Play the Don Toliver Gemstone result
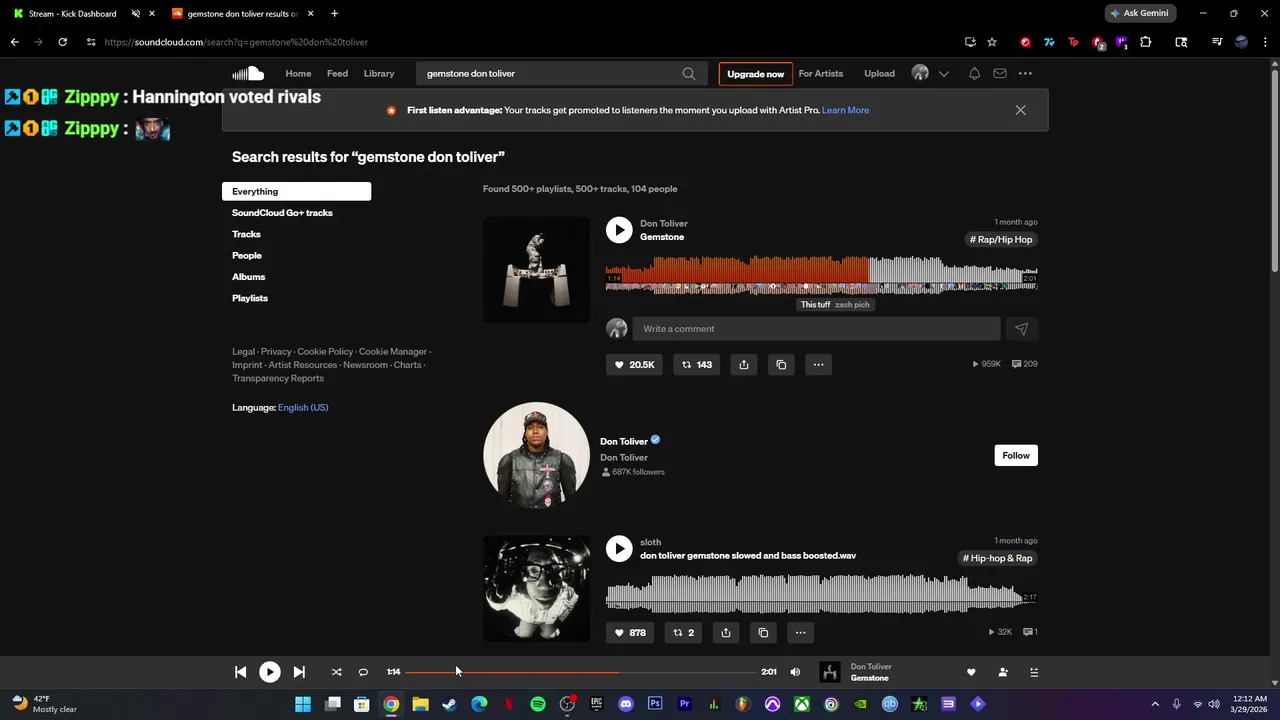This screenshot has height=720, width=1280. click(619, 230)
